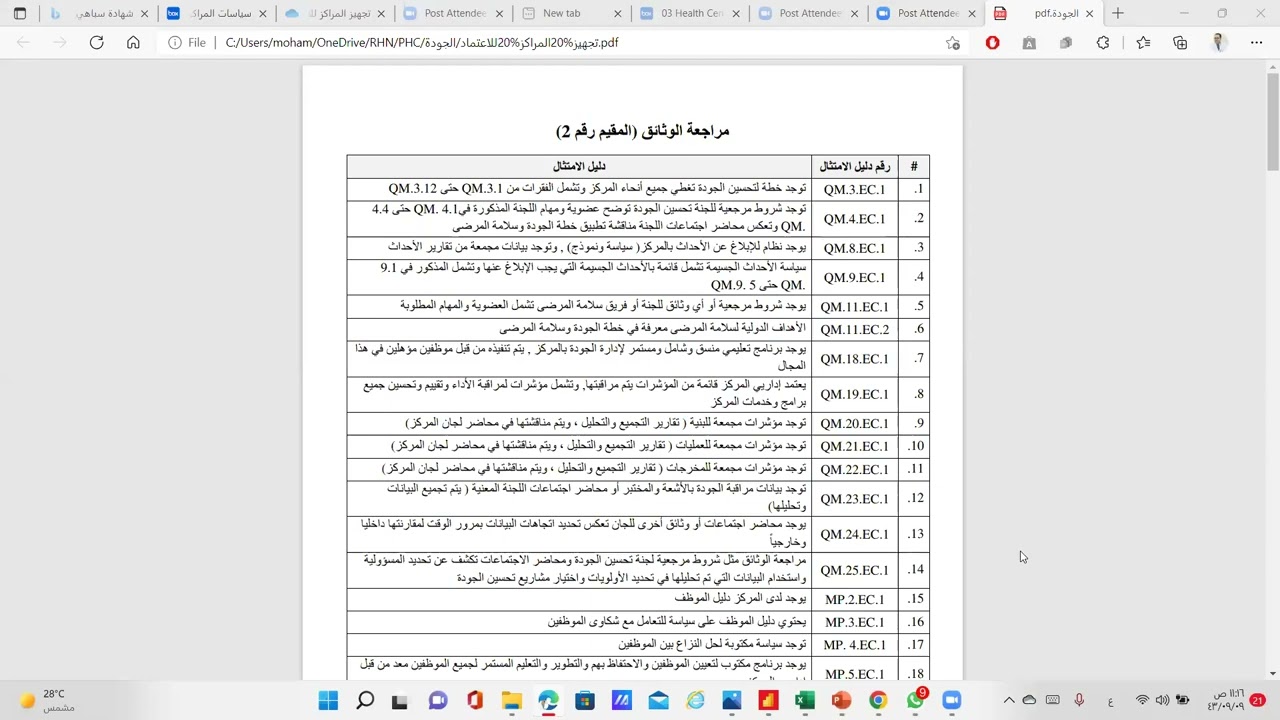Image resolution: width=1280 pixels, height=720 pixels.
Task: Click cell QM.8.EC.1
Action: tap(854, 248)
